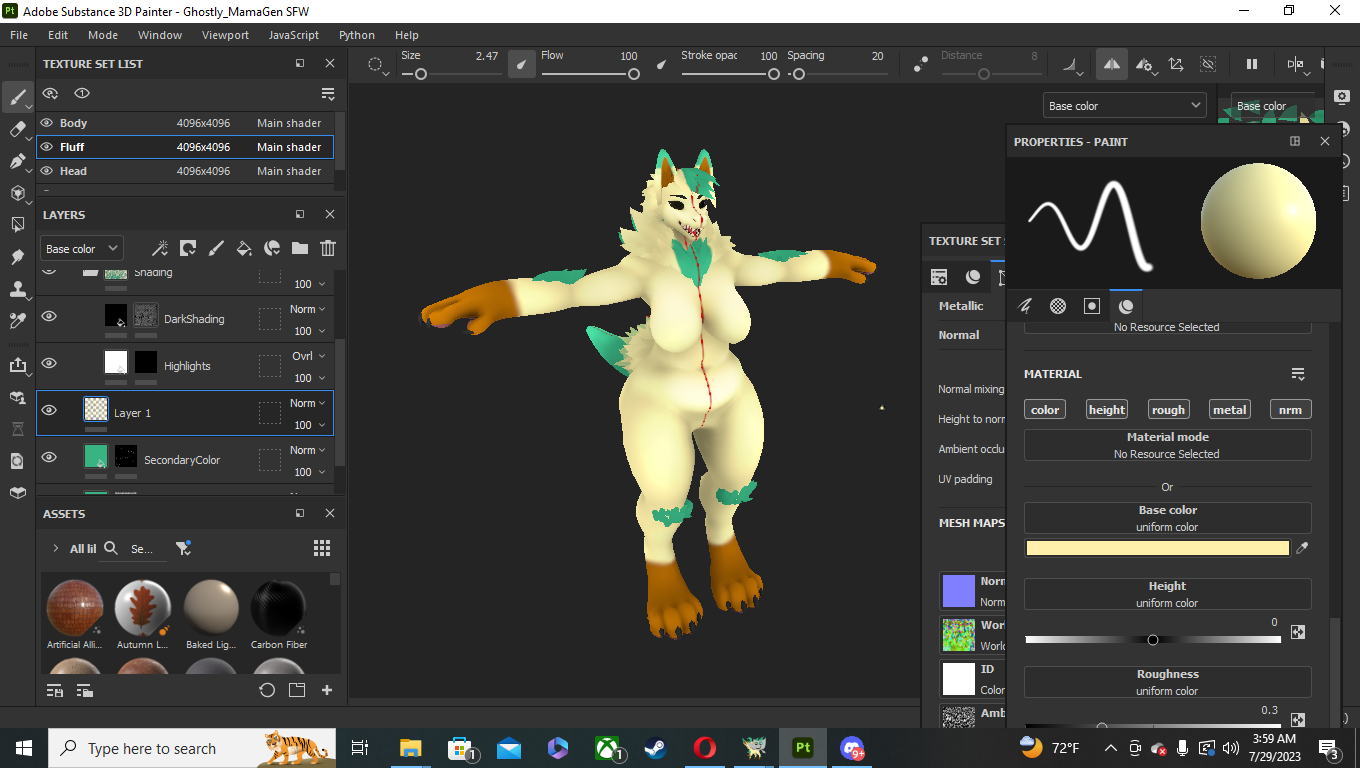Toggle visibility of the Highlights layer
This screenshot has height=768, width=1360.
(x=48, y=363)
